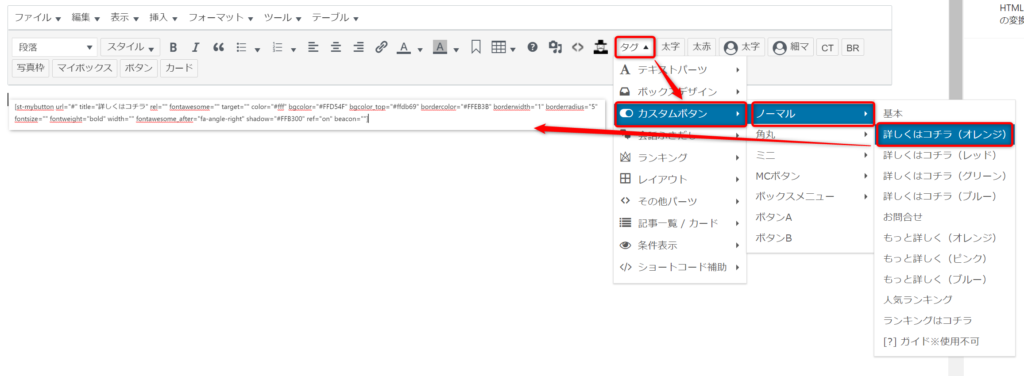Click the 太赤 bold red button

point(701,47)
